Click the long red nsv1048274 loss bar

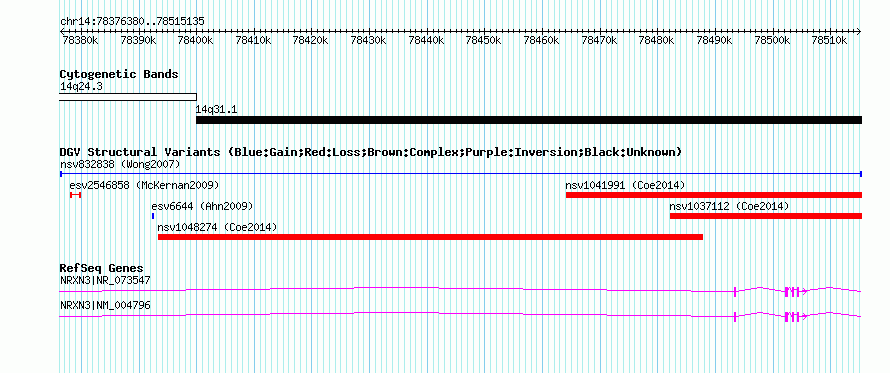(x=430, y=237)
